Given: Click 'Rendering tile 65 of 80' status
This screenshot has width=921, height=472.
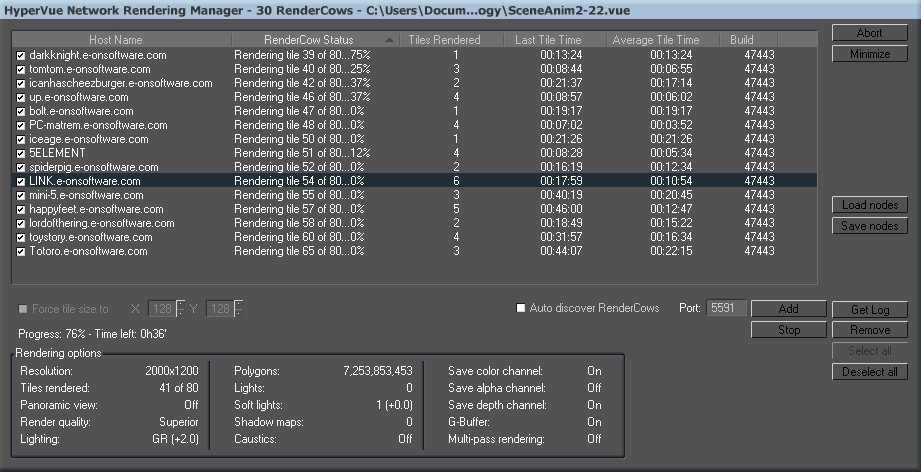Looking at the screenshot, I should click(299, 251).
